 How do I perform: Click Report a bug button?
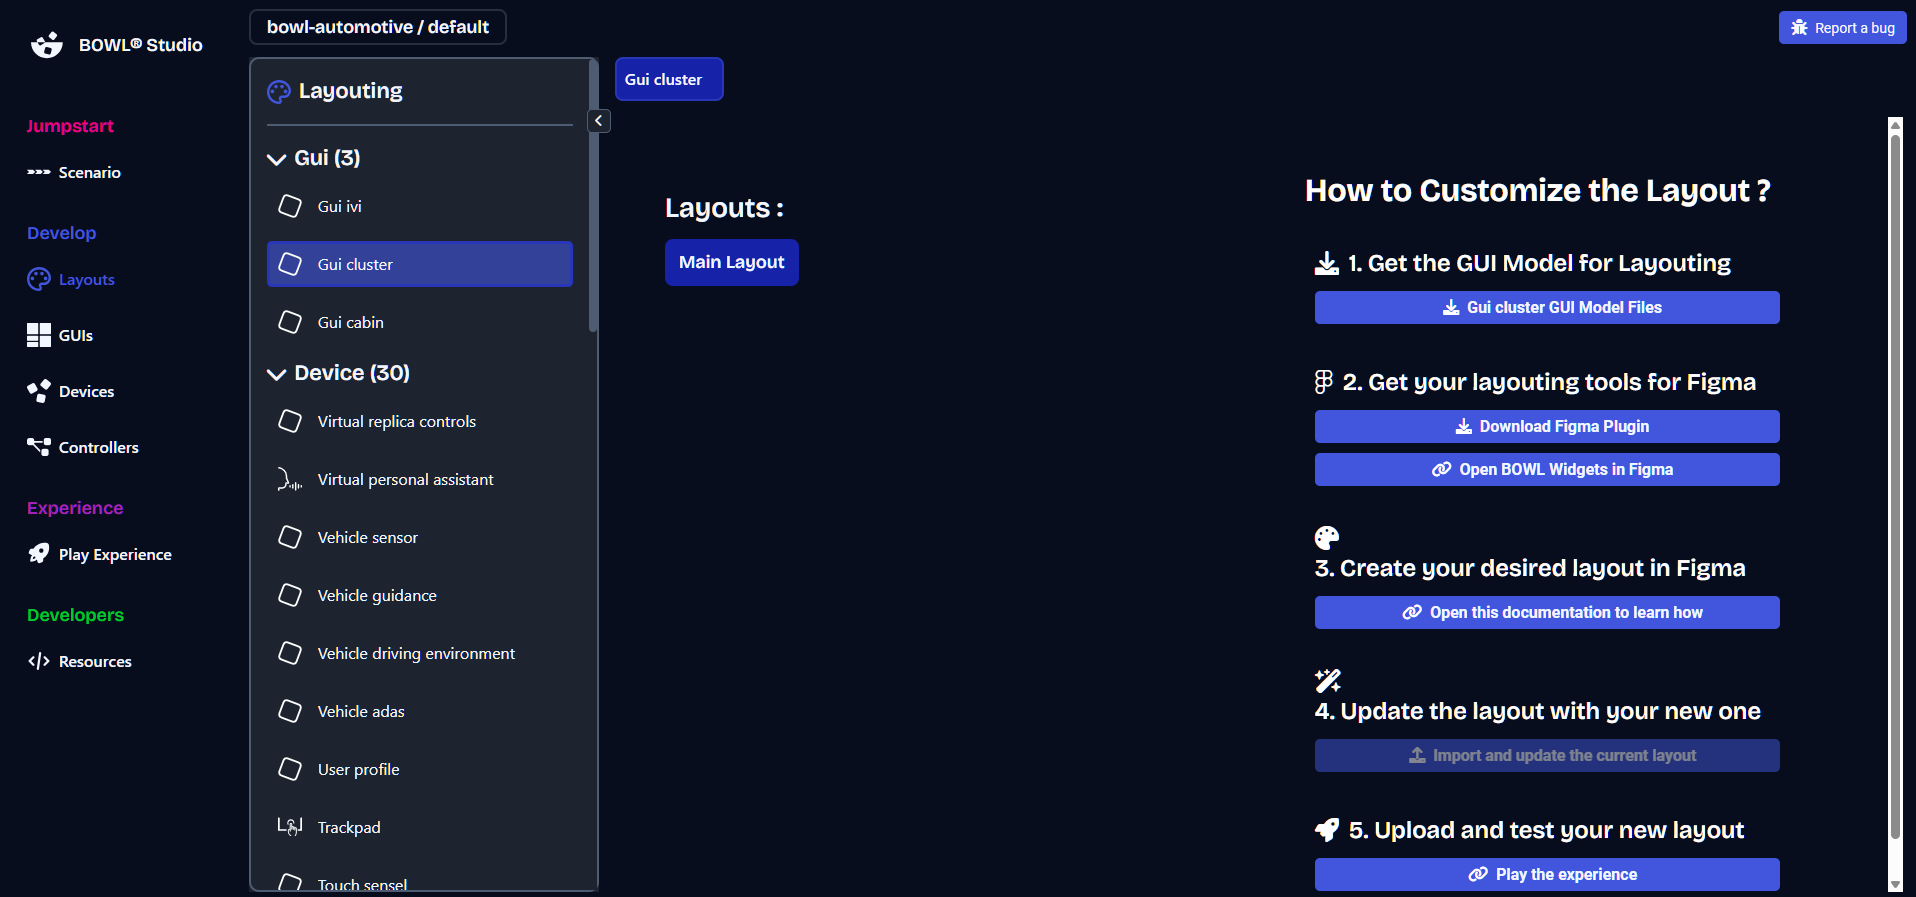tap(1842, 28)
